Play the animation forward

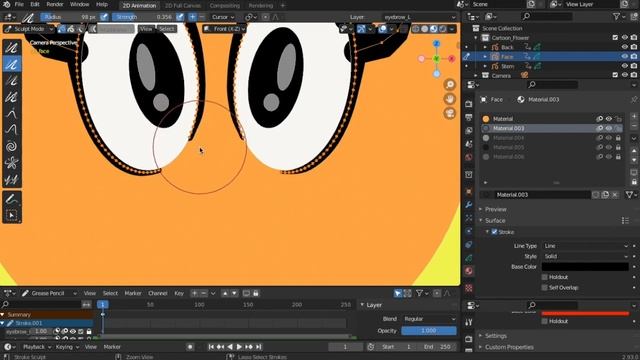pos(239,347)
